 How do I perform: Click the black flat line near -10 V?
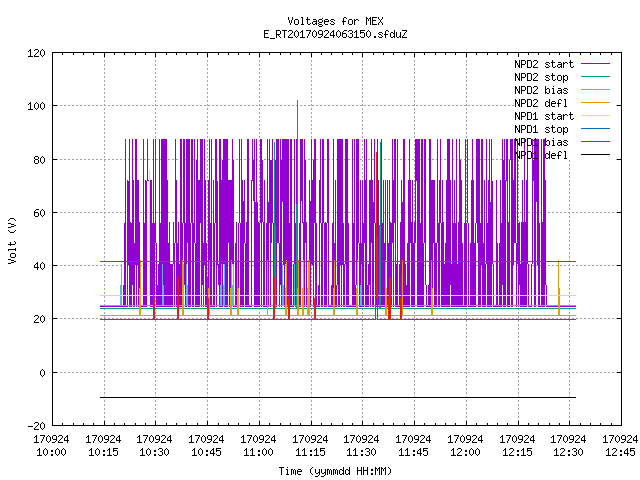pos(338,397)
